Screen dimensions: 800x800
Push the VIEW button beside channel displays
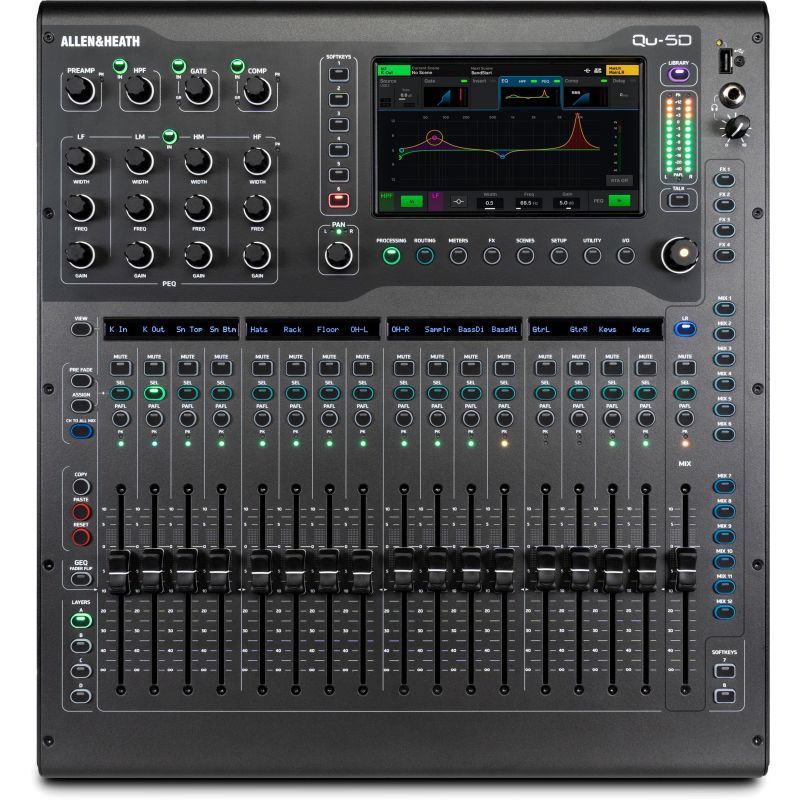(81, 329)
